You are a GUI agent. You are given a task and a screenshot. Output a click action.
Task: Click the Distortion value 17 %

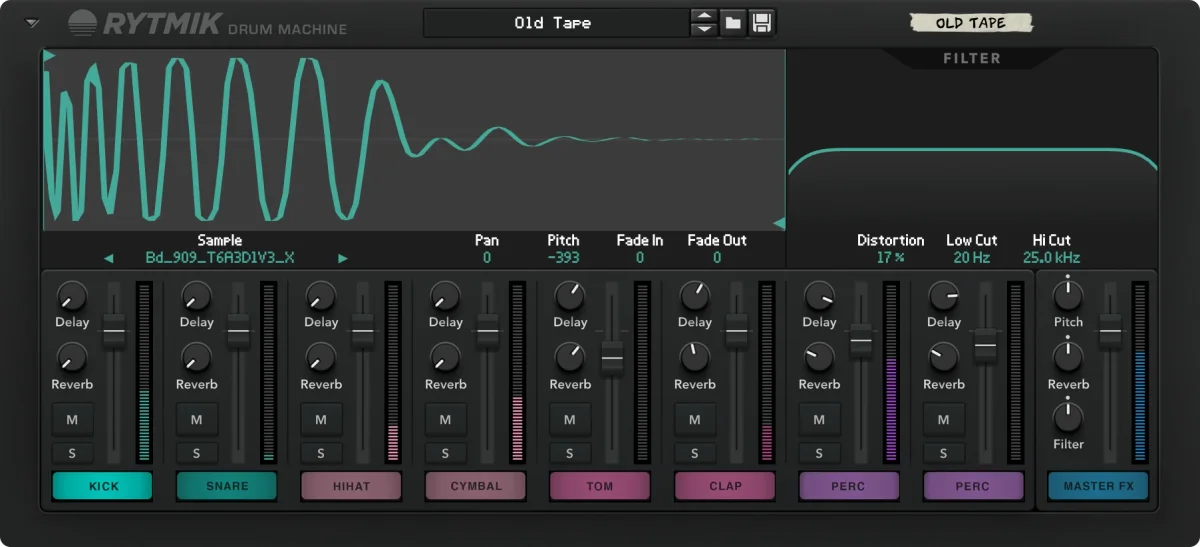pos(890,258)
